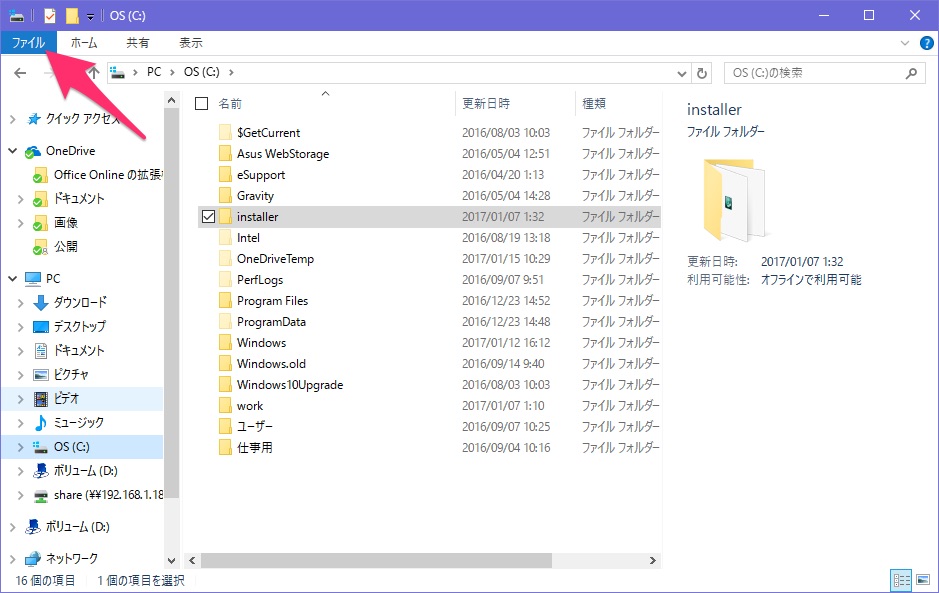Click the ピクチャ library icon
Image resolution: width=939 pixels, height=593 pixels.
(x=41, y=375)
